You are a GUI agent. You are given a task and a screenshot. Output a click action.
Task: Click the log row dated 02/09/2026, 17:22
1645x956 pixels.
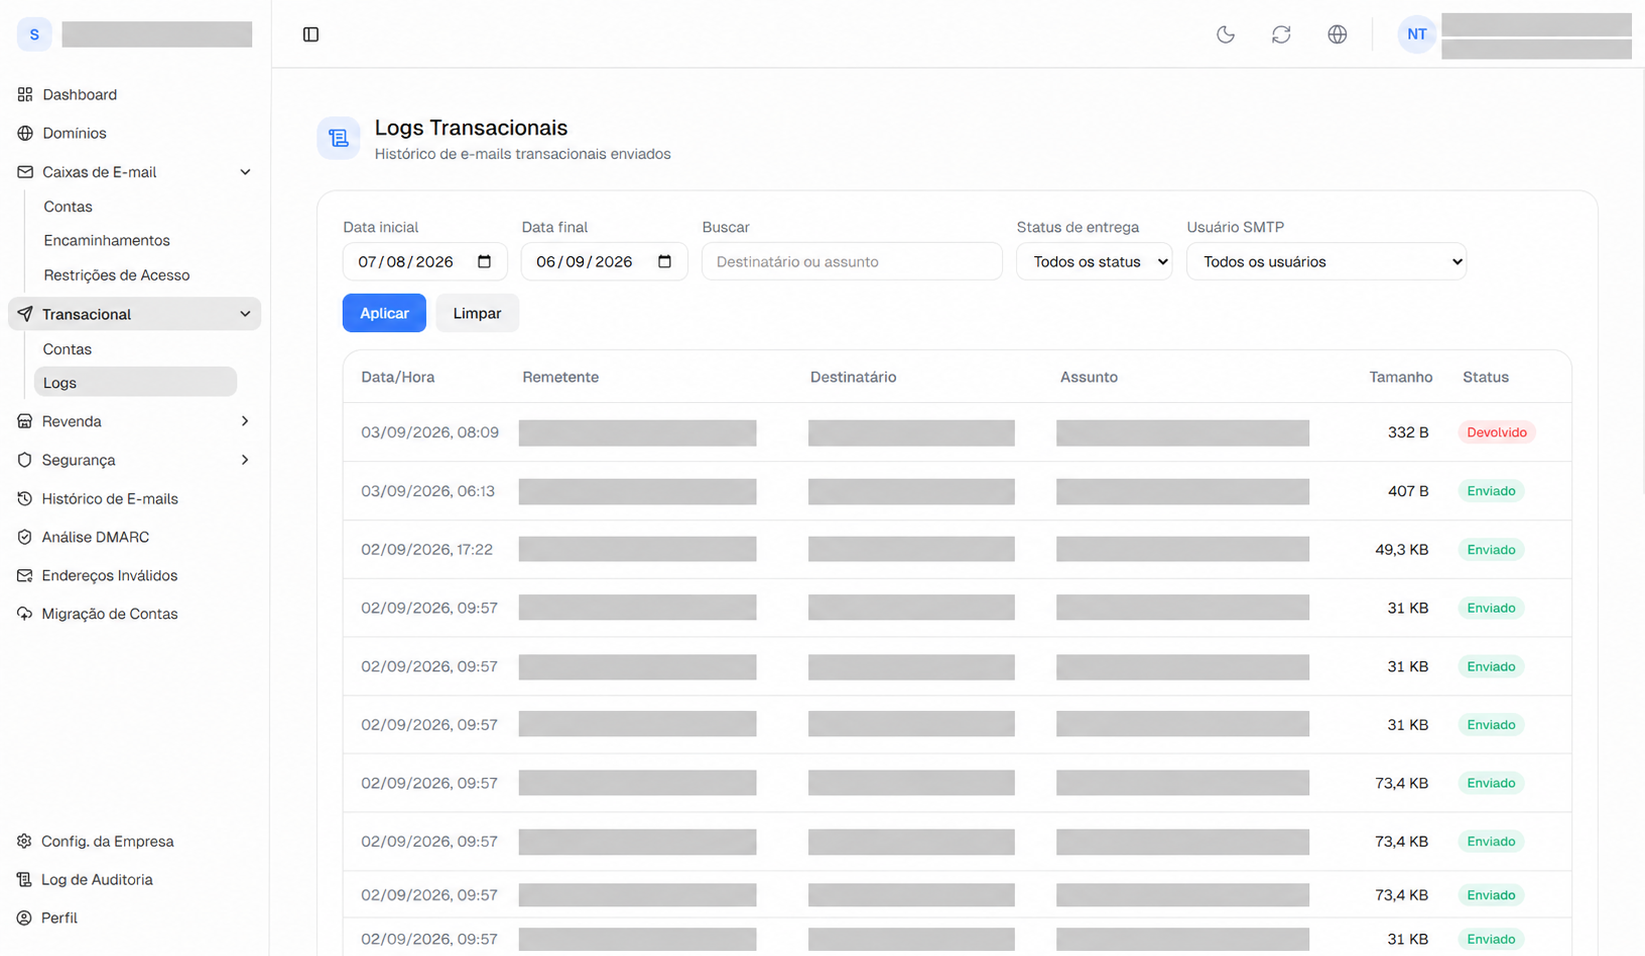tap(957, 549)
